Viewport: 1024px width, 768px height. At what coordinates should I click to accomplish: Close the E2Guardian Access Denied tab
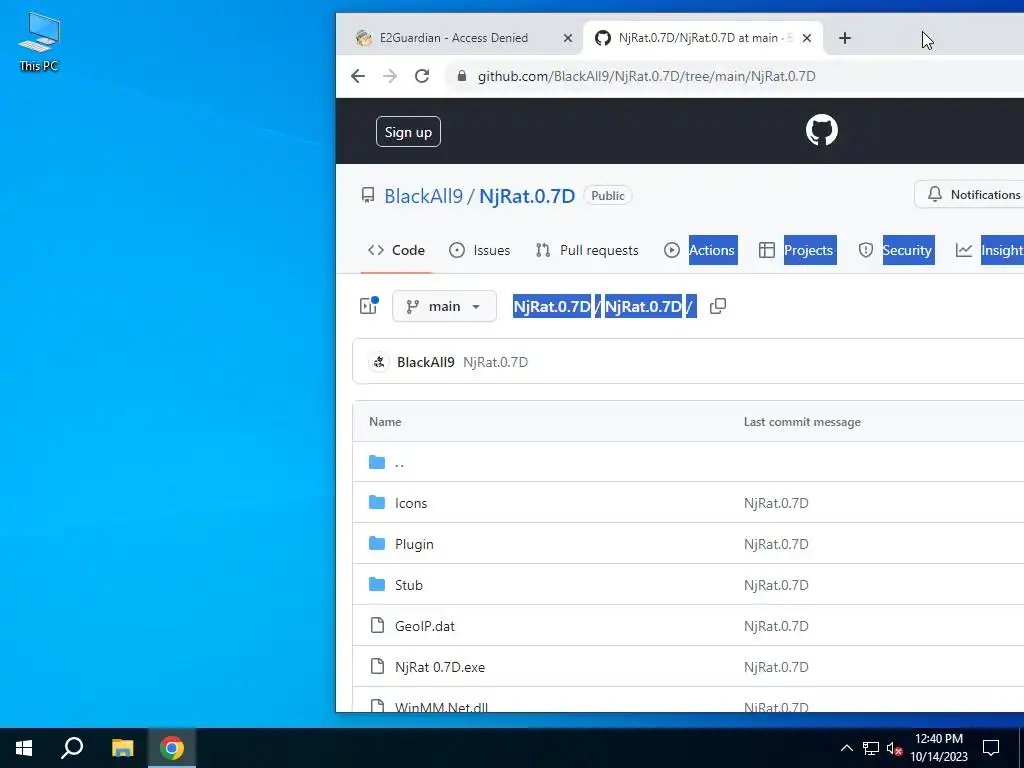point(568,38)
